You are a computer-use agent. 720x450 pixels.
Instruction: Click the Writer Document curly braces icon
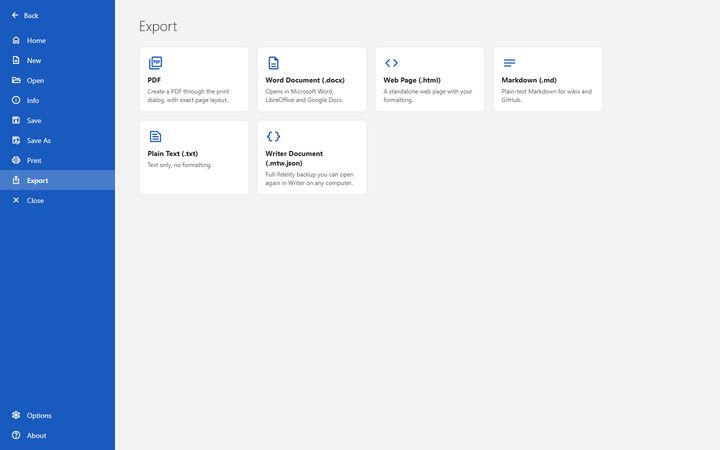coord(273,136)
